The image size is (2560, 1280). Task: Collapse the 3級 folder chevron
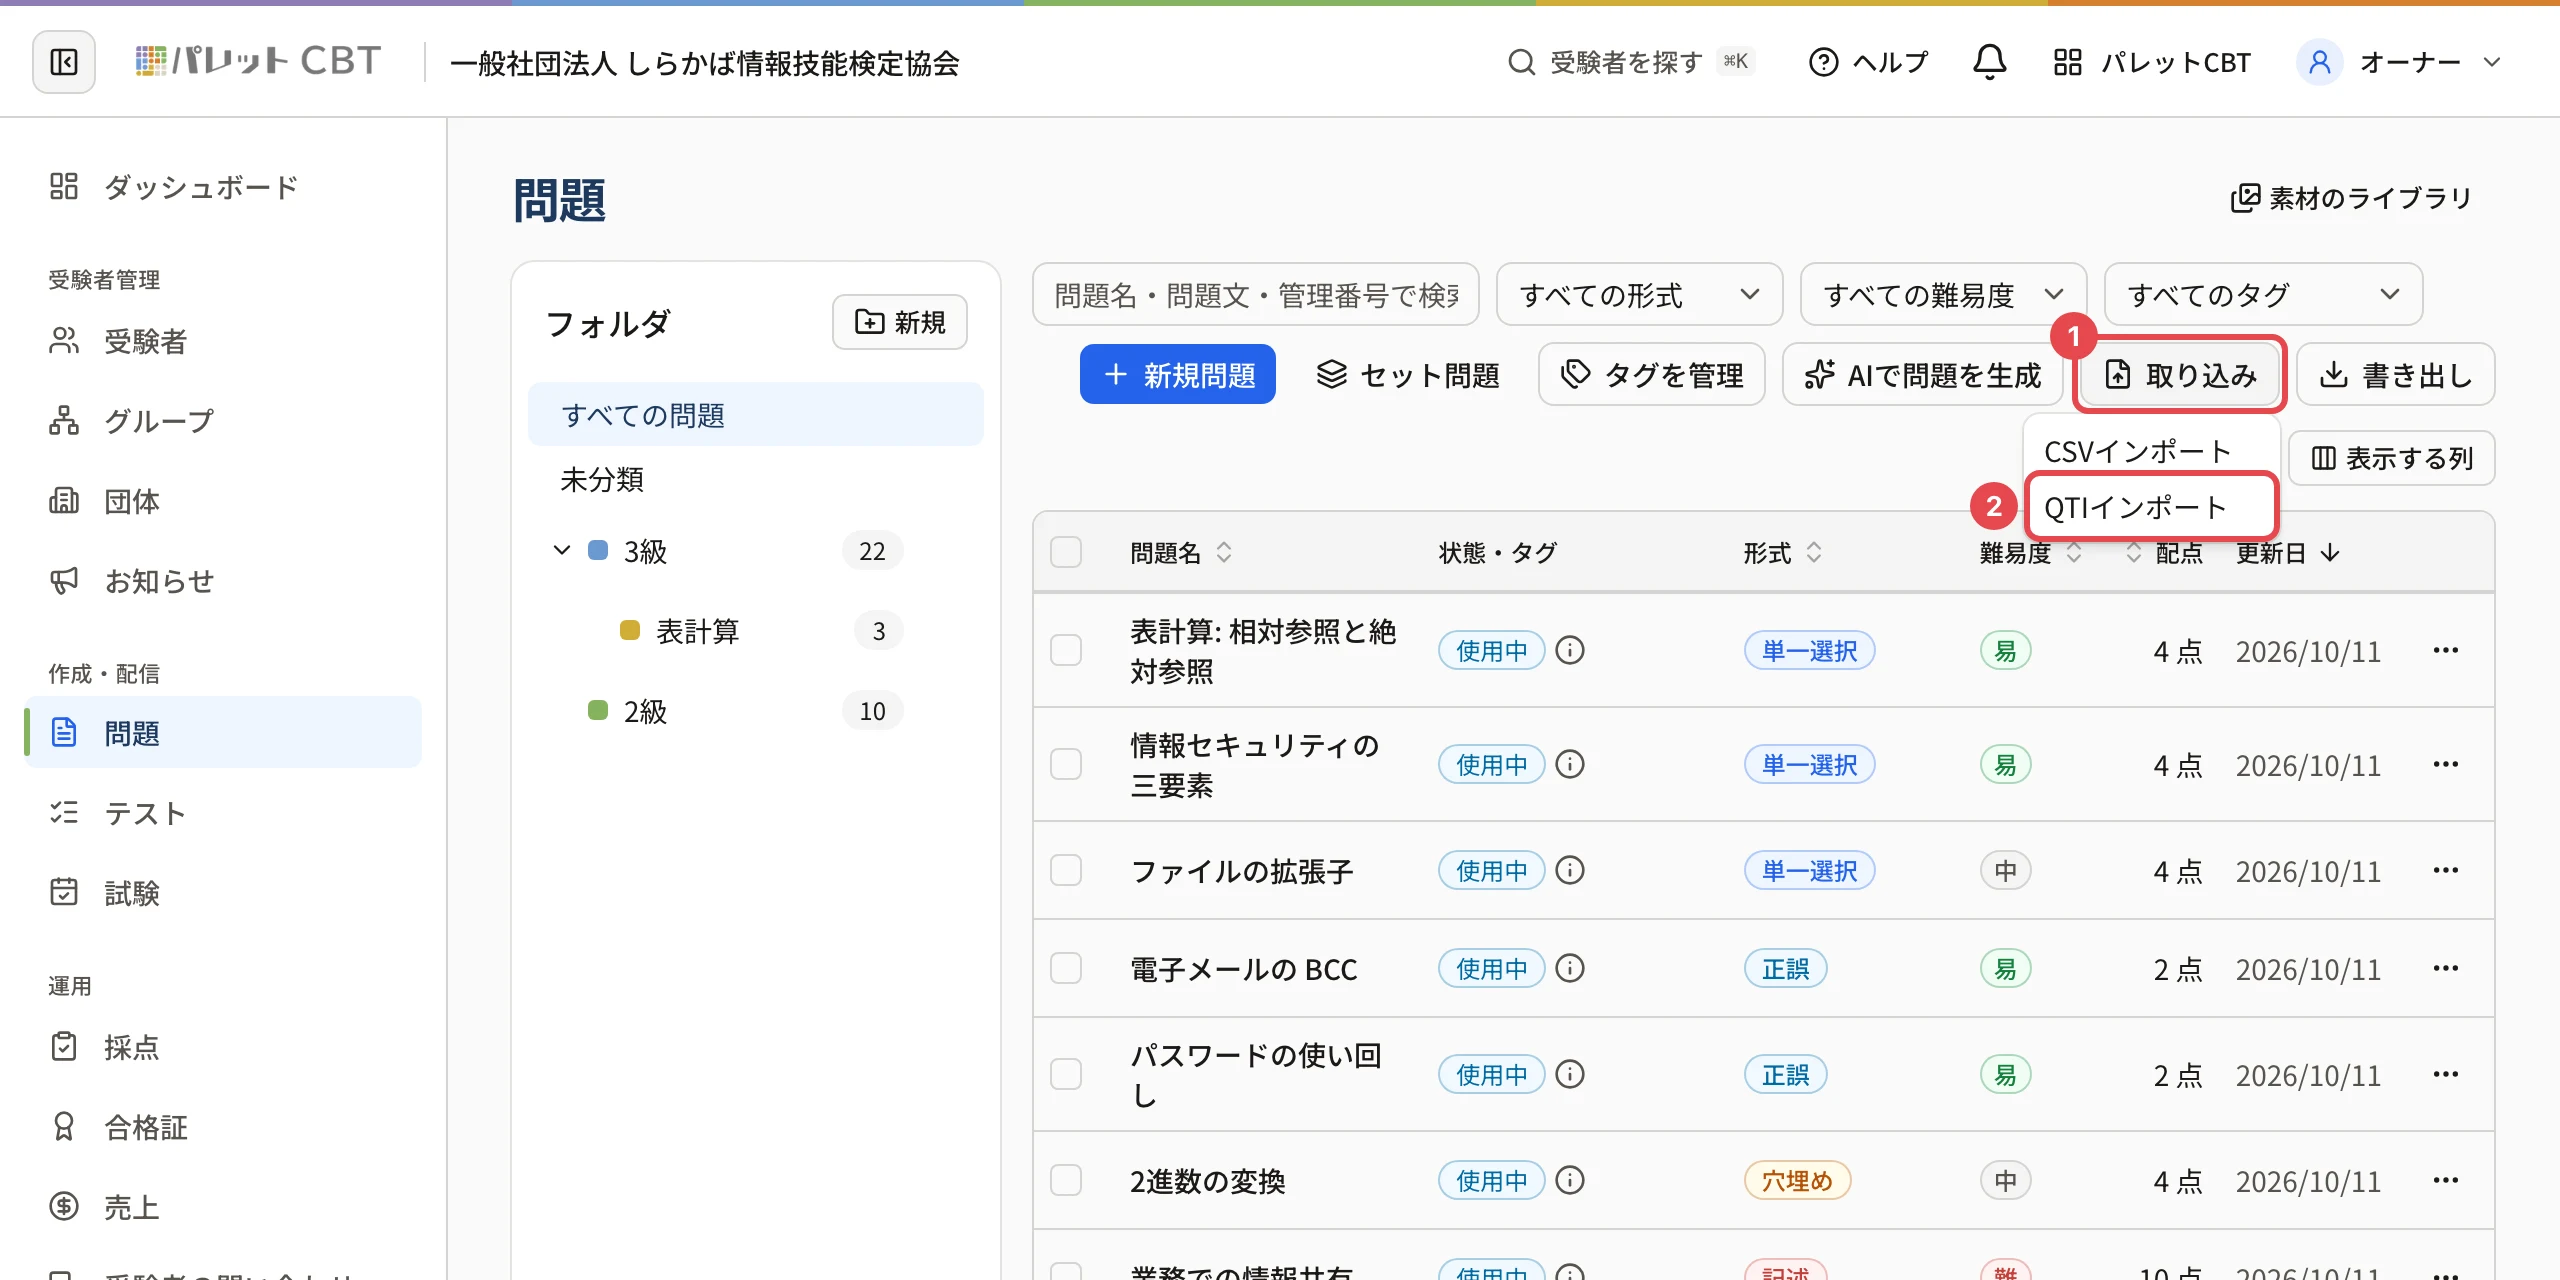pyautogui.click(x=562, y=551)
